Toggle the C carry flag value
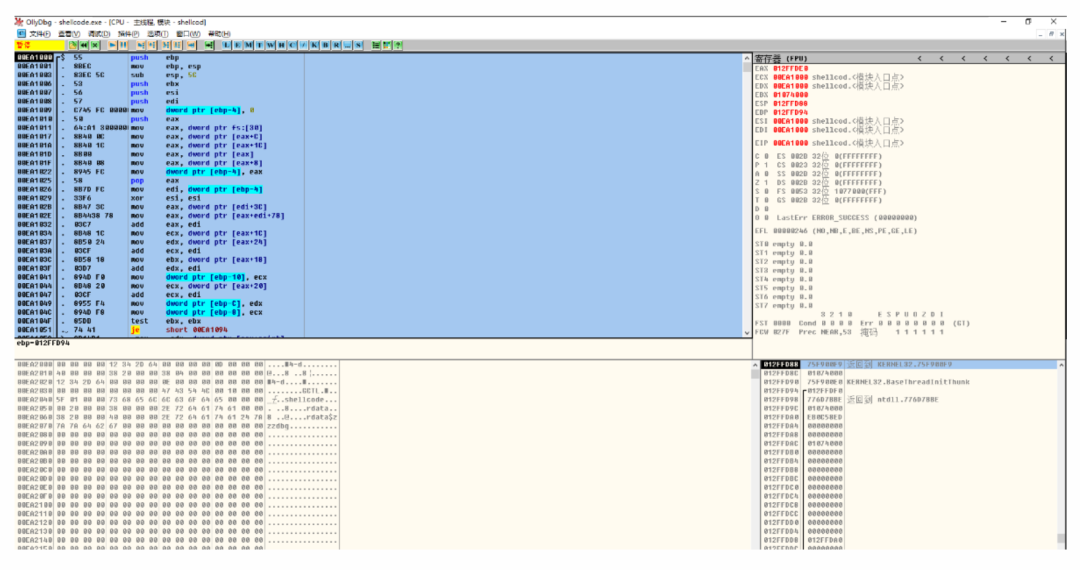1080x570 pixels. [767, 156]
